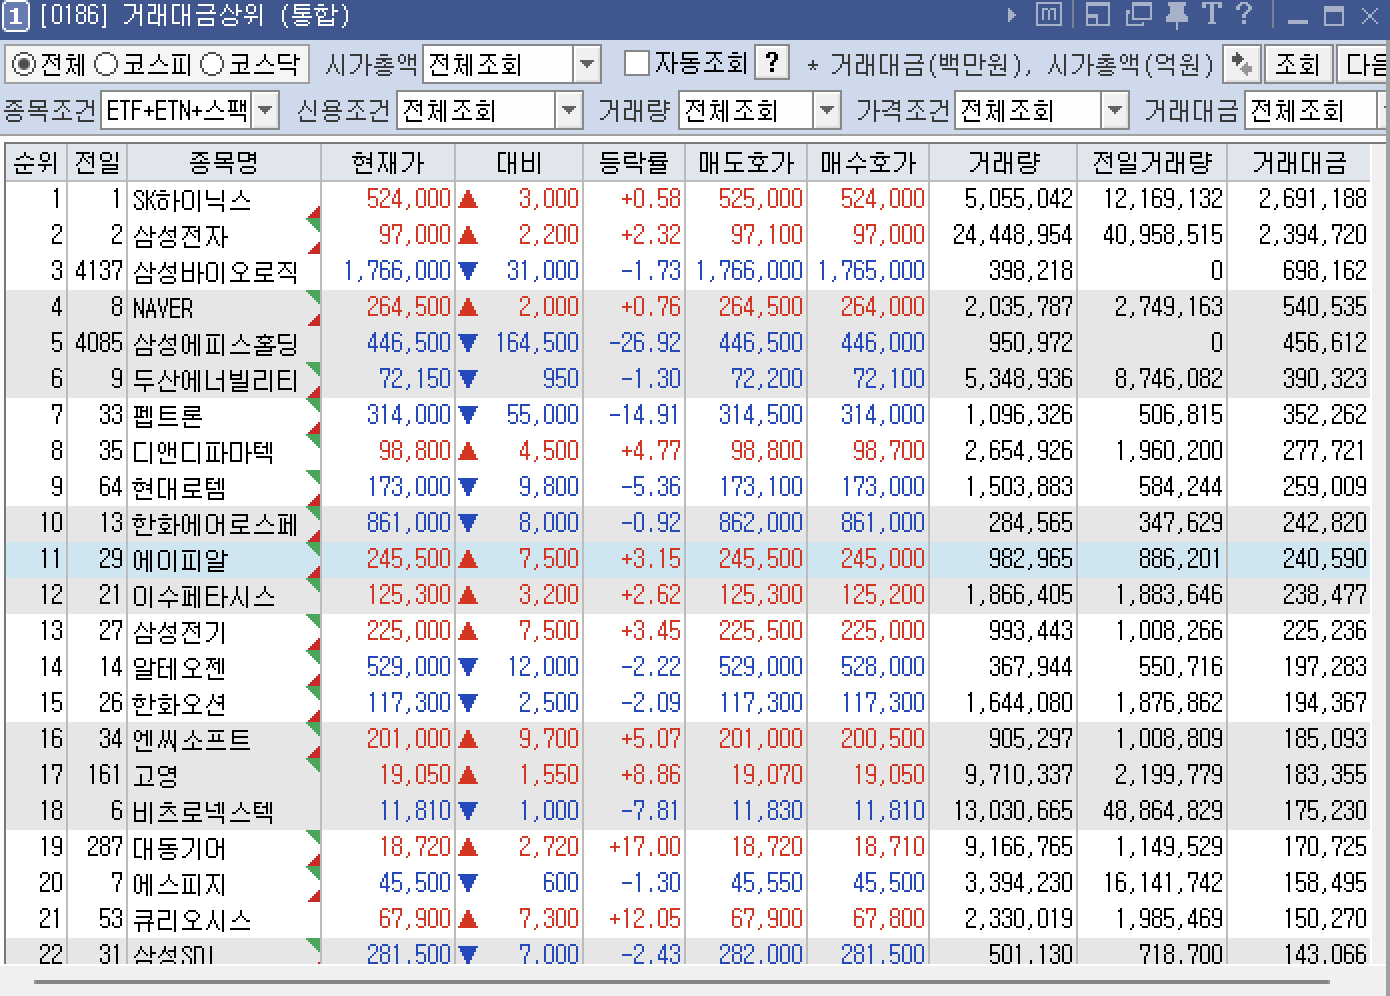The image size is (1390, 996).
Task: Sort by the 현재가 column header
Action: [x=388, y=162]
